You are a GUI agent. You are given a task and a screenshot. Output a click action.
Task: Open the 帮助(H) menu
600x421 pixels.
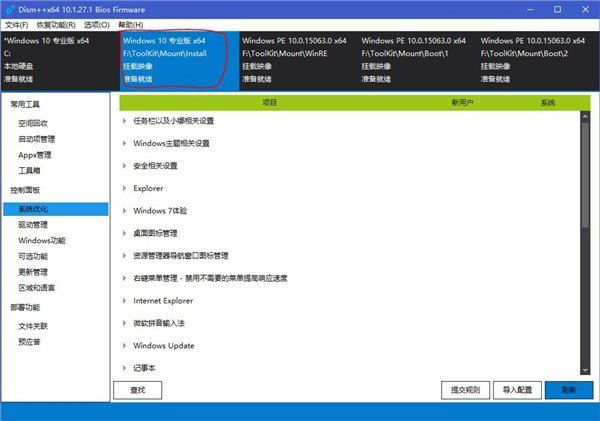pos(130,24)
